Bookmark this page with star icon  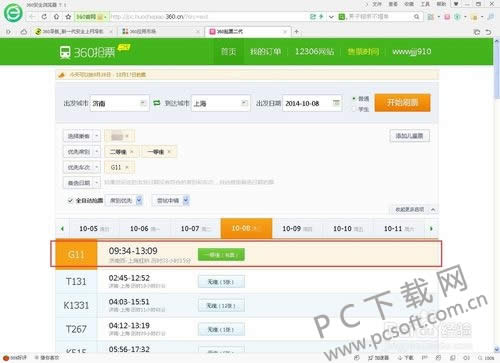pyautogui.click(x=68, y=16)
